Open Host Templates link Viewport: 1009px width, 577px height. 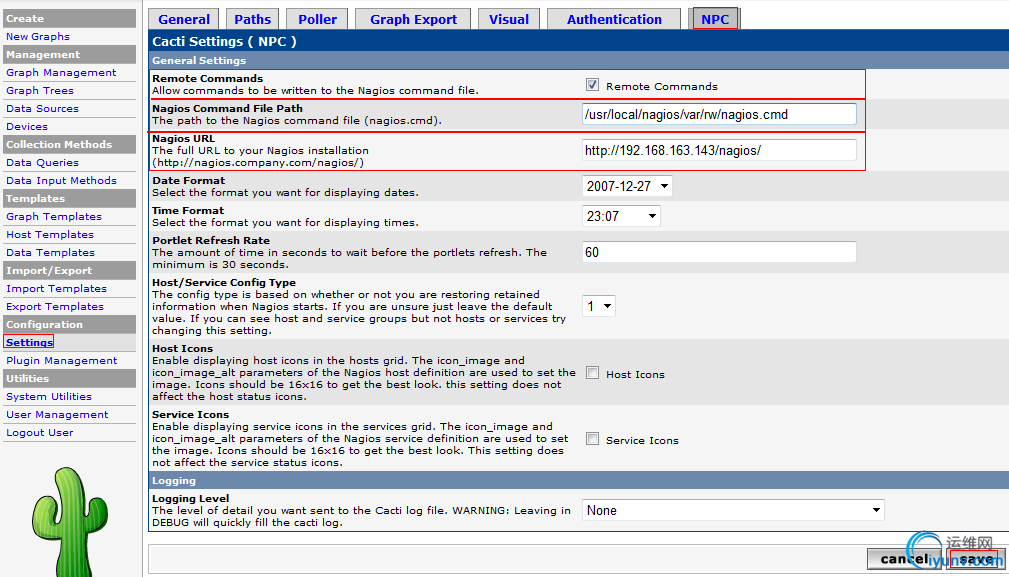(x=50, y=235)
